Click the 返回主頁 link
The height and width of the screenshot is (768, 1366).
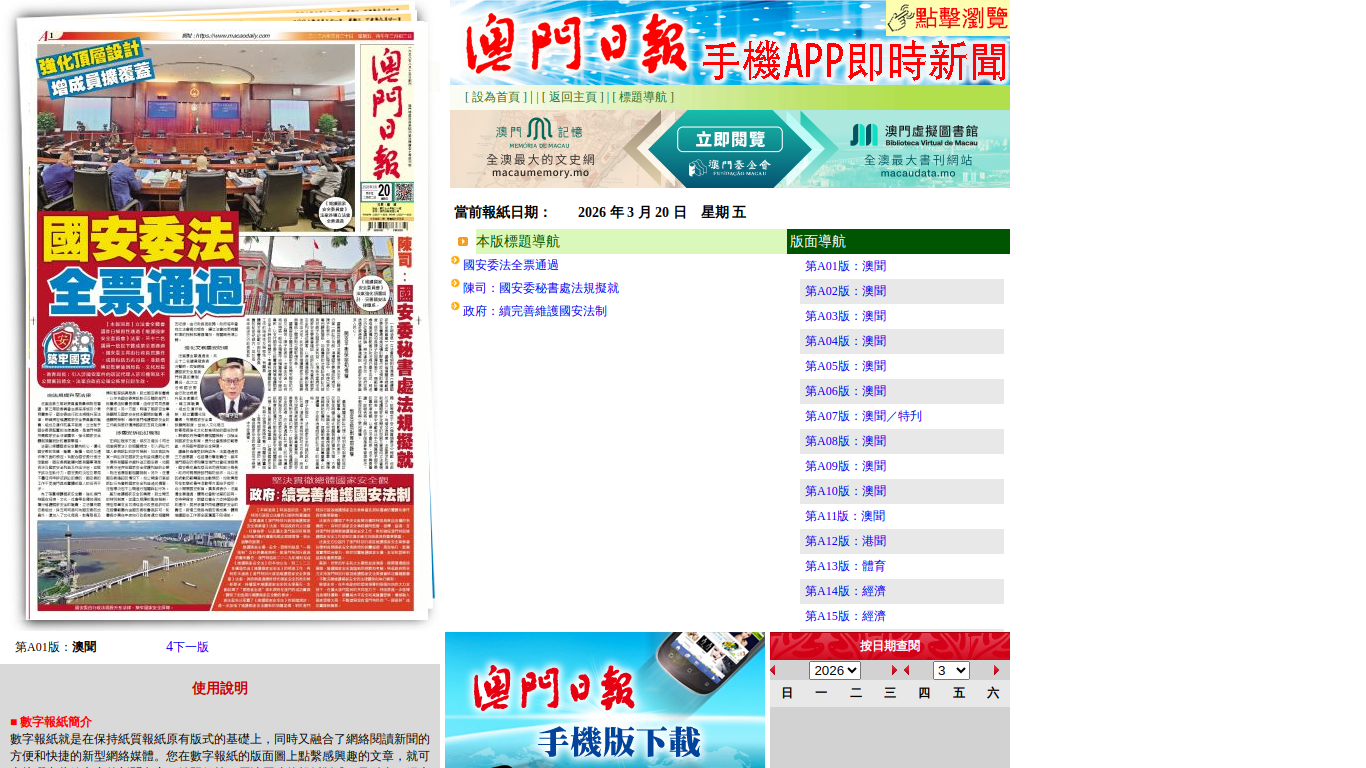tap(574, 97)
